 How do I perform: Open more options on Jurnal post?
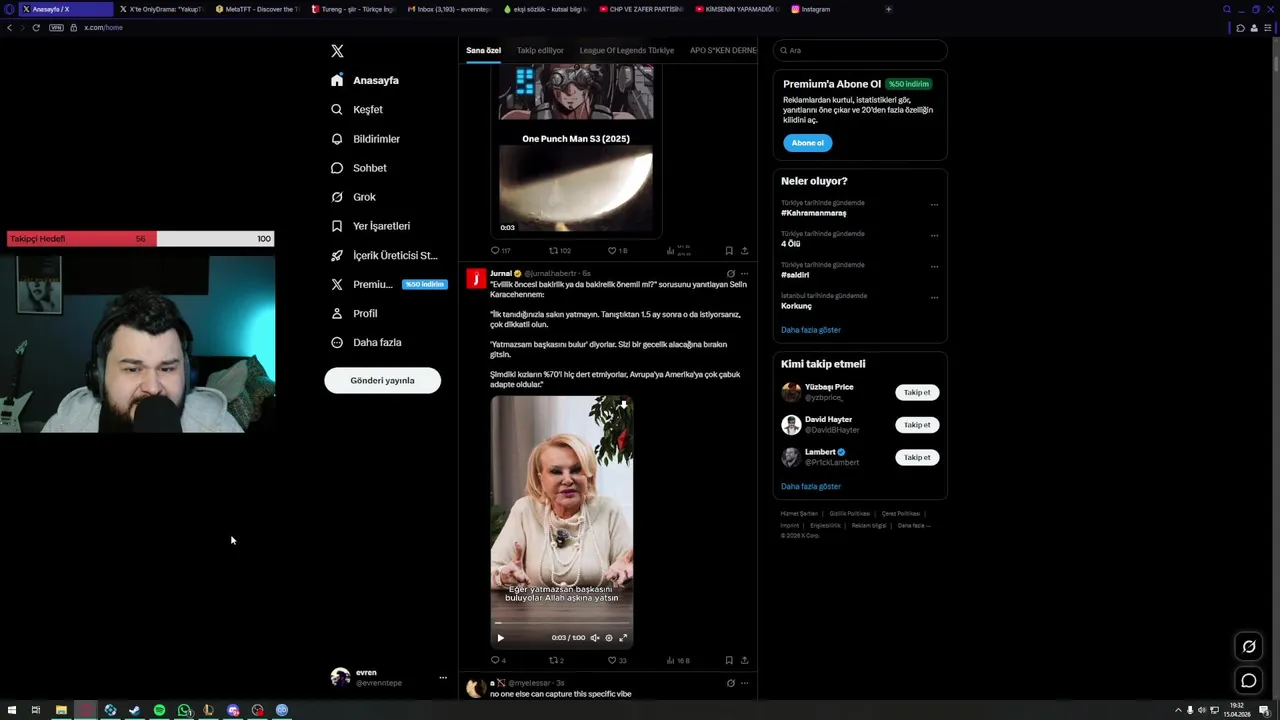click(x=744, y=274)
